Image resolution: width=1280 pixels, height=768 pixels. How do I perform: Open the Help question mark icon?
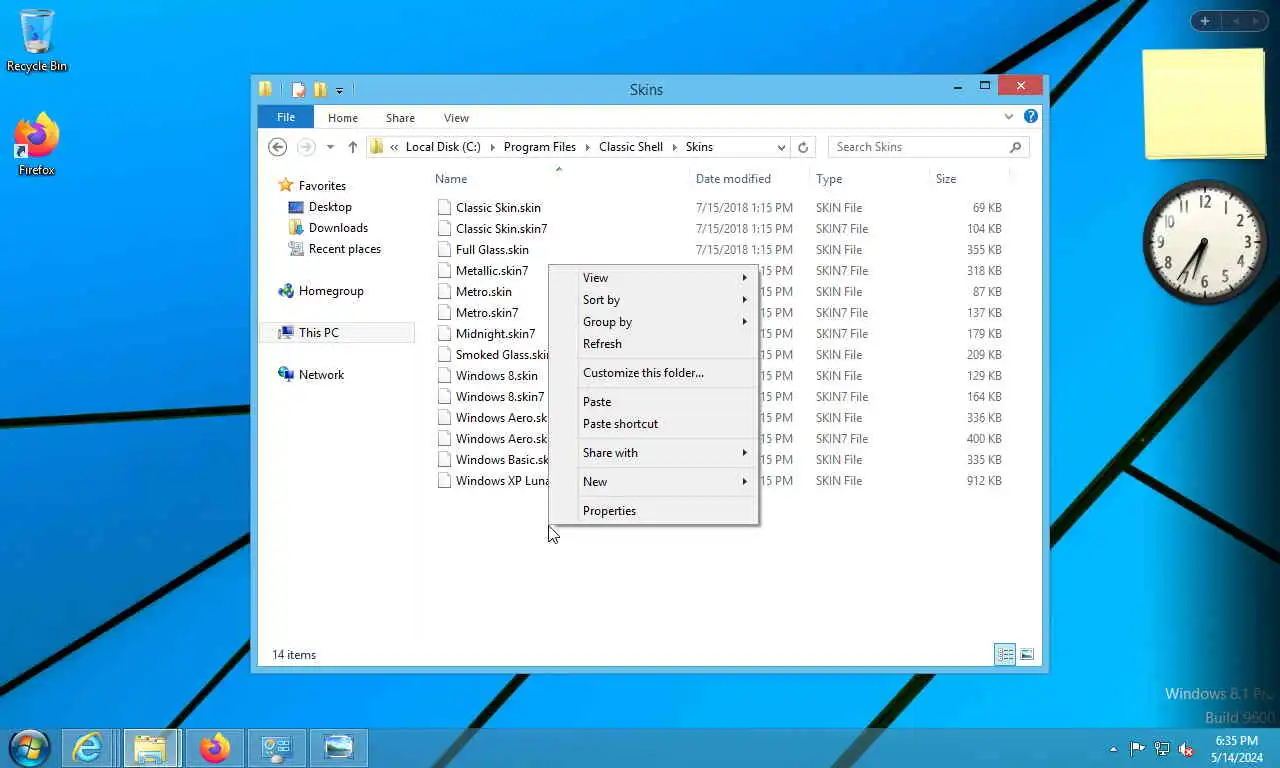coord(1030,117)
